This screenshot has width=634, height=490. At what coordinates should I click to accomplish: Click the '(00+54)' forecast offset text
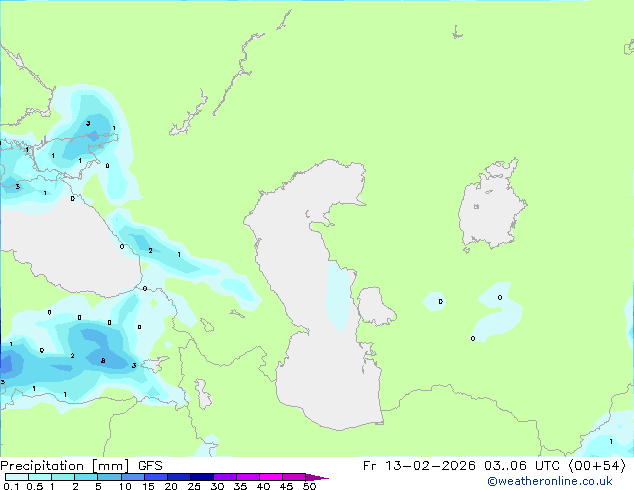point(597,466)
